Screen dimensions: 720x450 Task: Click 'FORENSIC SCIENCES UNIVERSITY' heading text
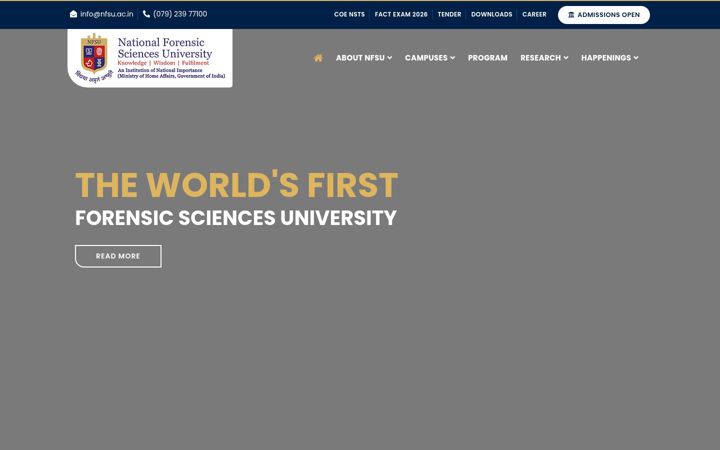(236, 218)
